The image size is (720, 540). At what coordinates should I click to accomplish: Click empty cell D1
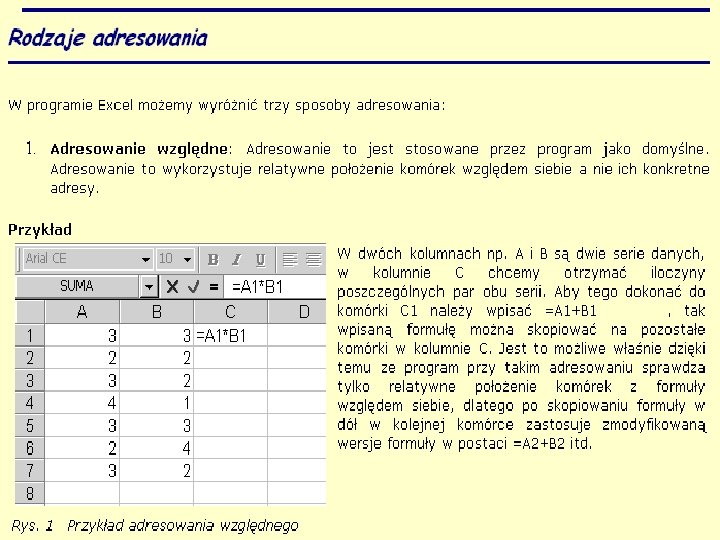[x=297, y=335]
